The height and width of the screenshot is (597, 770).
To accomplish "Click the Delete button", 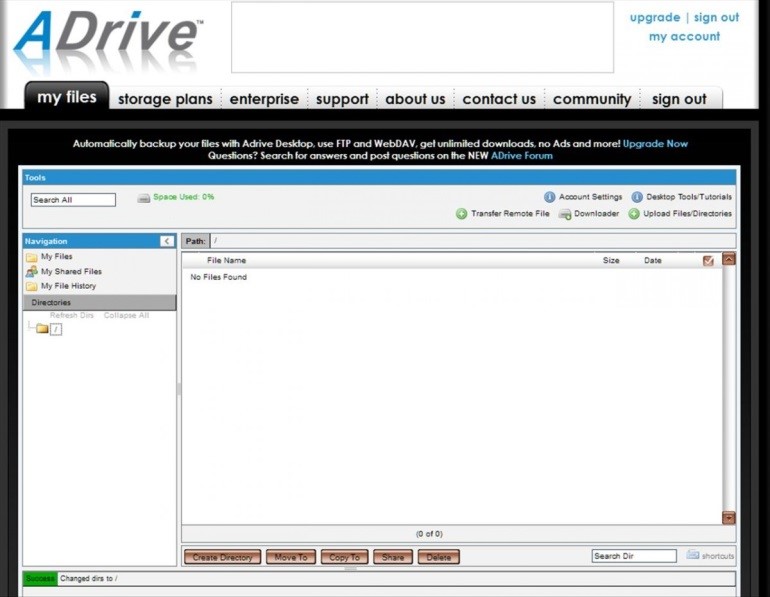I will pos(439,557).
